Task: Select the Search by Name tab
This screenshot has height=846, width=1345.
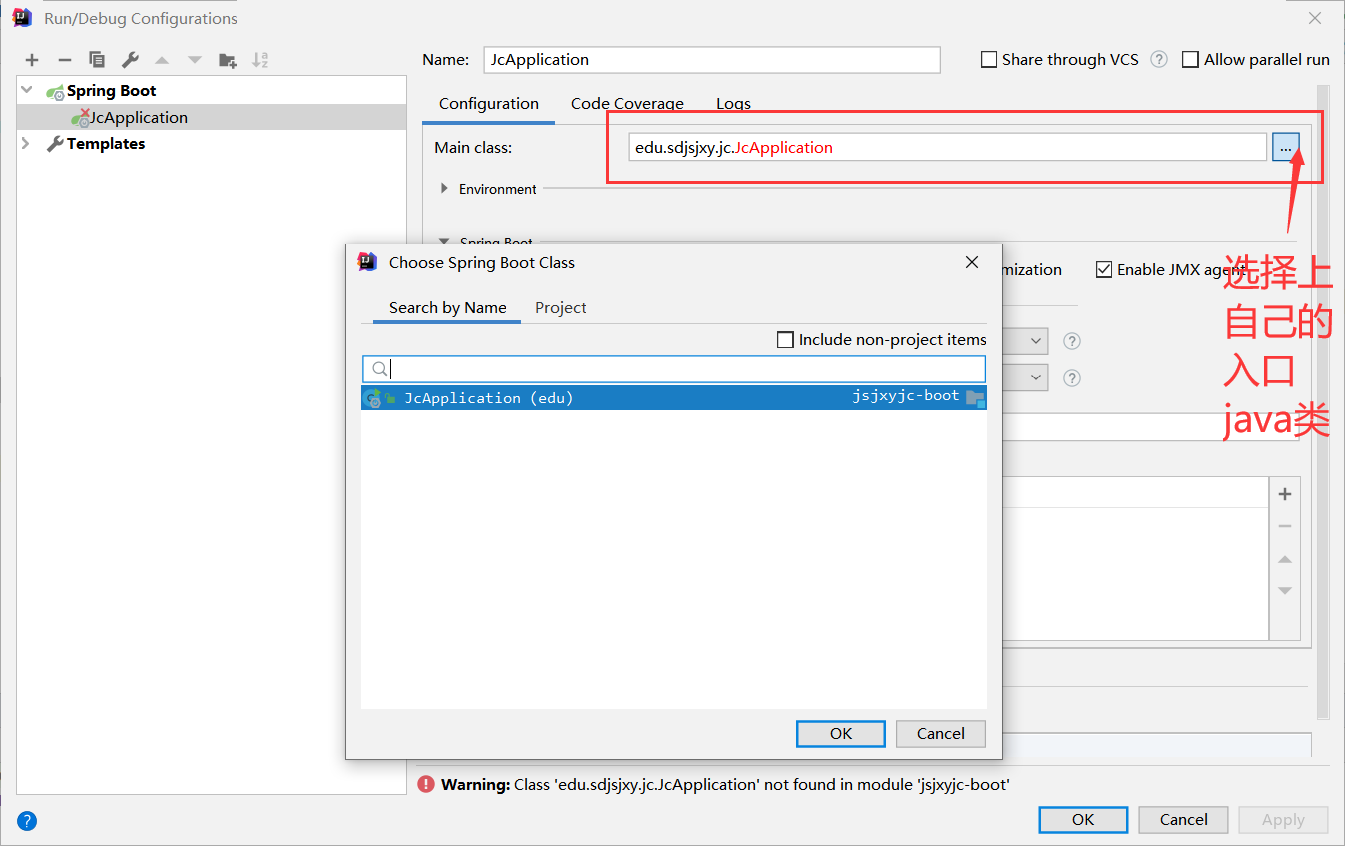Action: coord(448,308)
